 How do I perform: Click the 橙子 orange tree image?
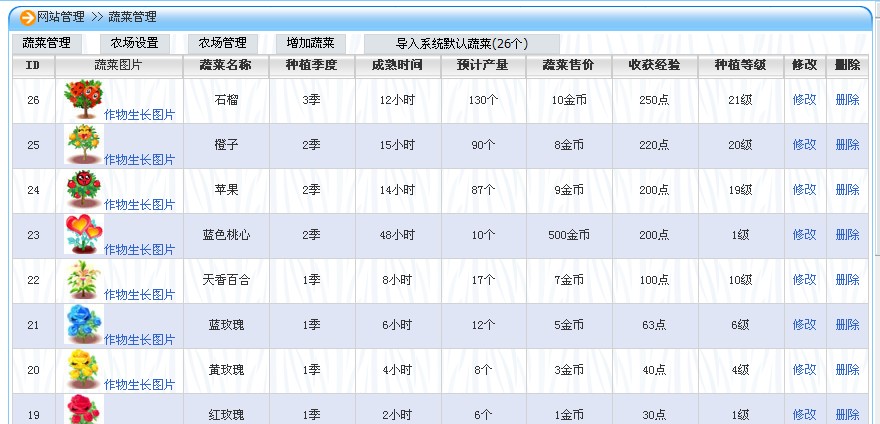pos(84,144)
